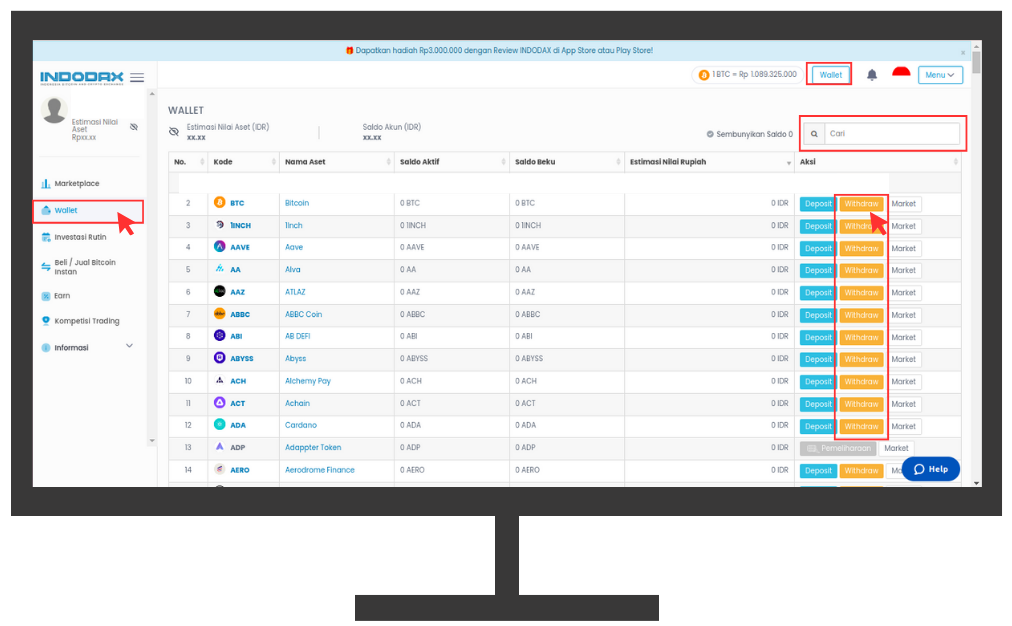
Task: Click the AAZ coin icon
Action: tap(219, 291)
